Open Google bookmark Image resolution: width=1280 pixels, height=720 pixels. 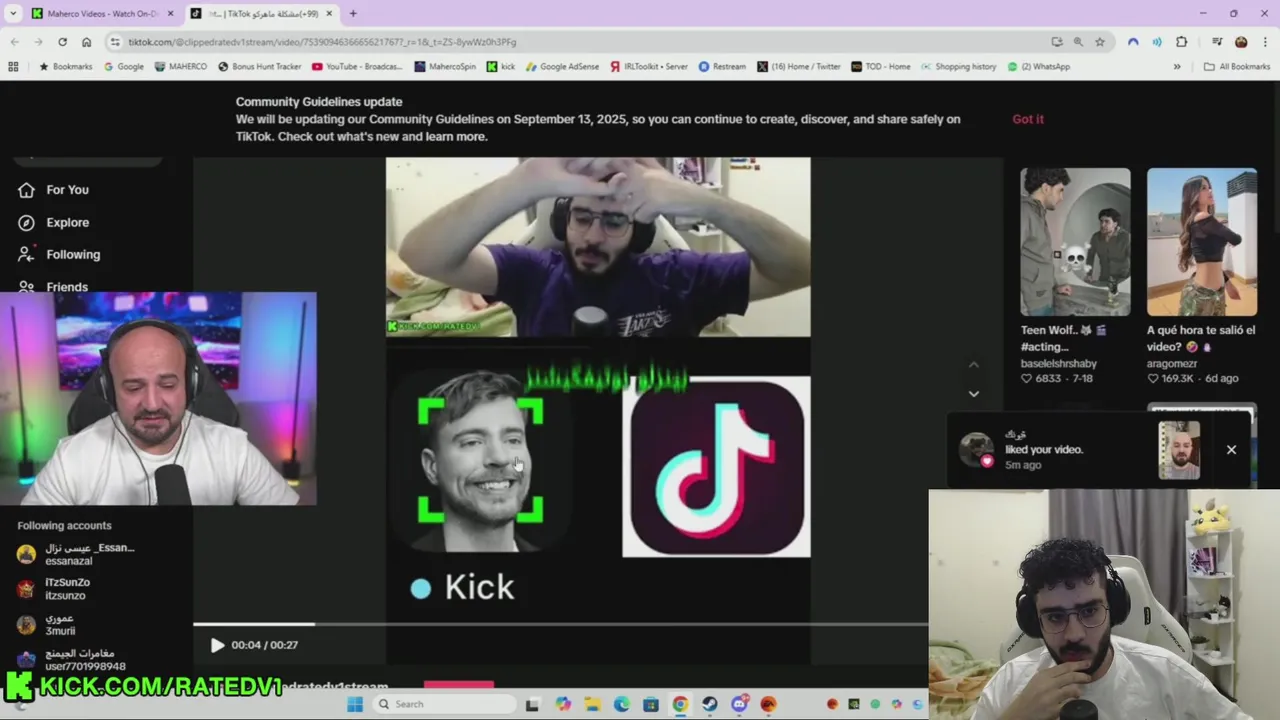pos(124,67)
